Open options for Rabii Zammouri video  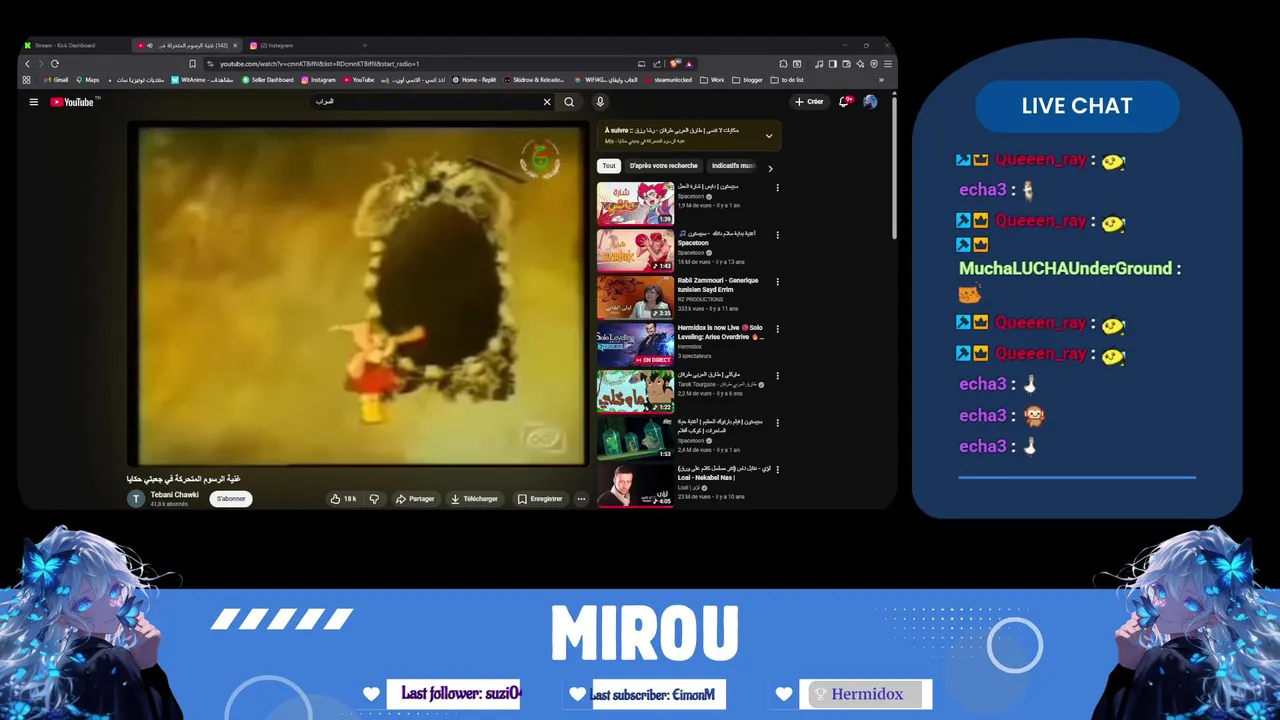tap(777, 282)
